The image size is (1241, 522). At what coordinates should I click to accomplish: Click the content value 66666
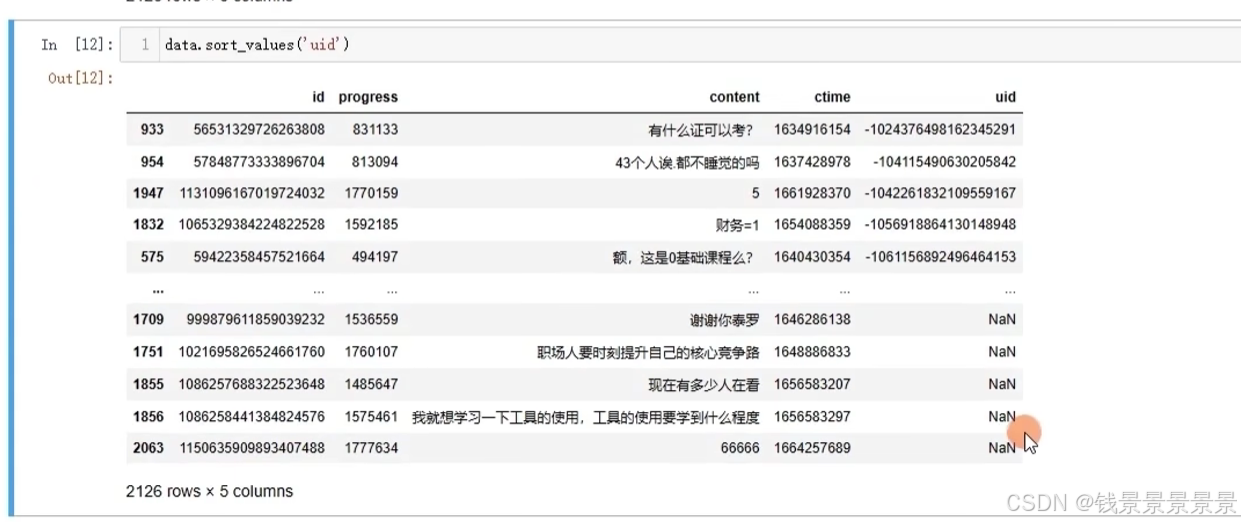click(740, 448)
